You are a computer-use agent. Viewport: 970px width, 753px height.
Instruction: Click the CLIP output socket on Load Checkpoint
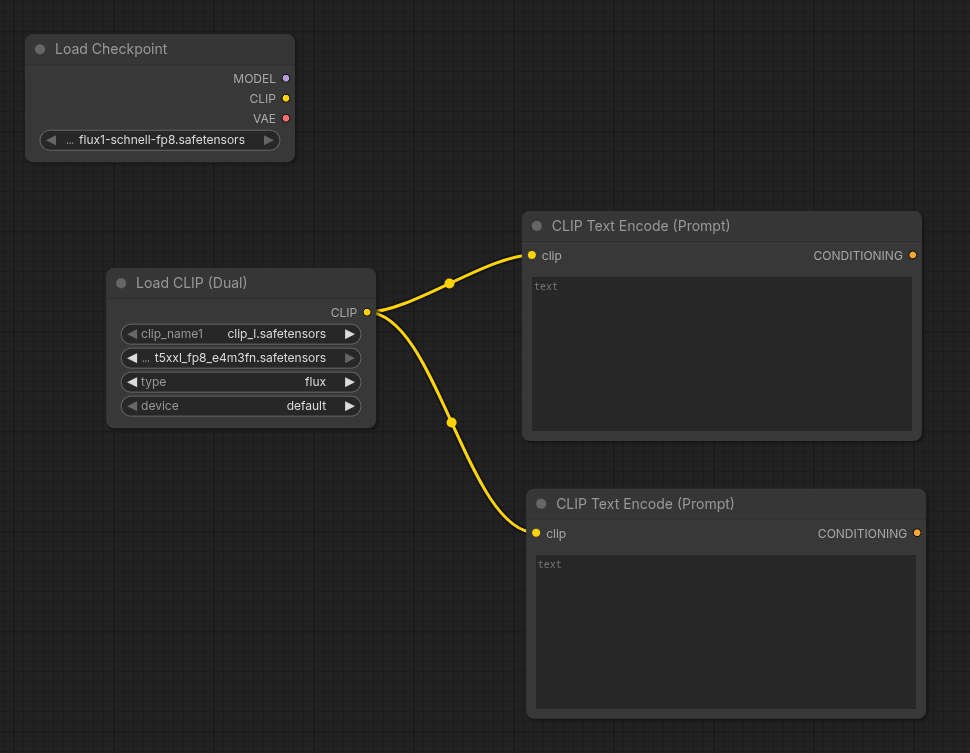pyautogui.click(x=286, y=98)
